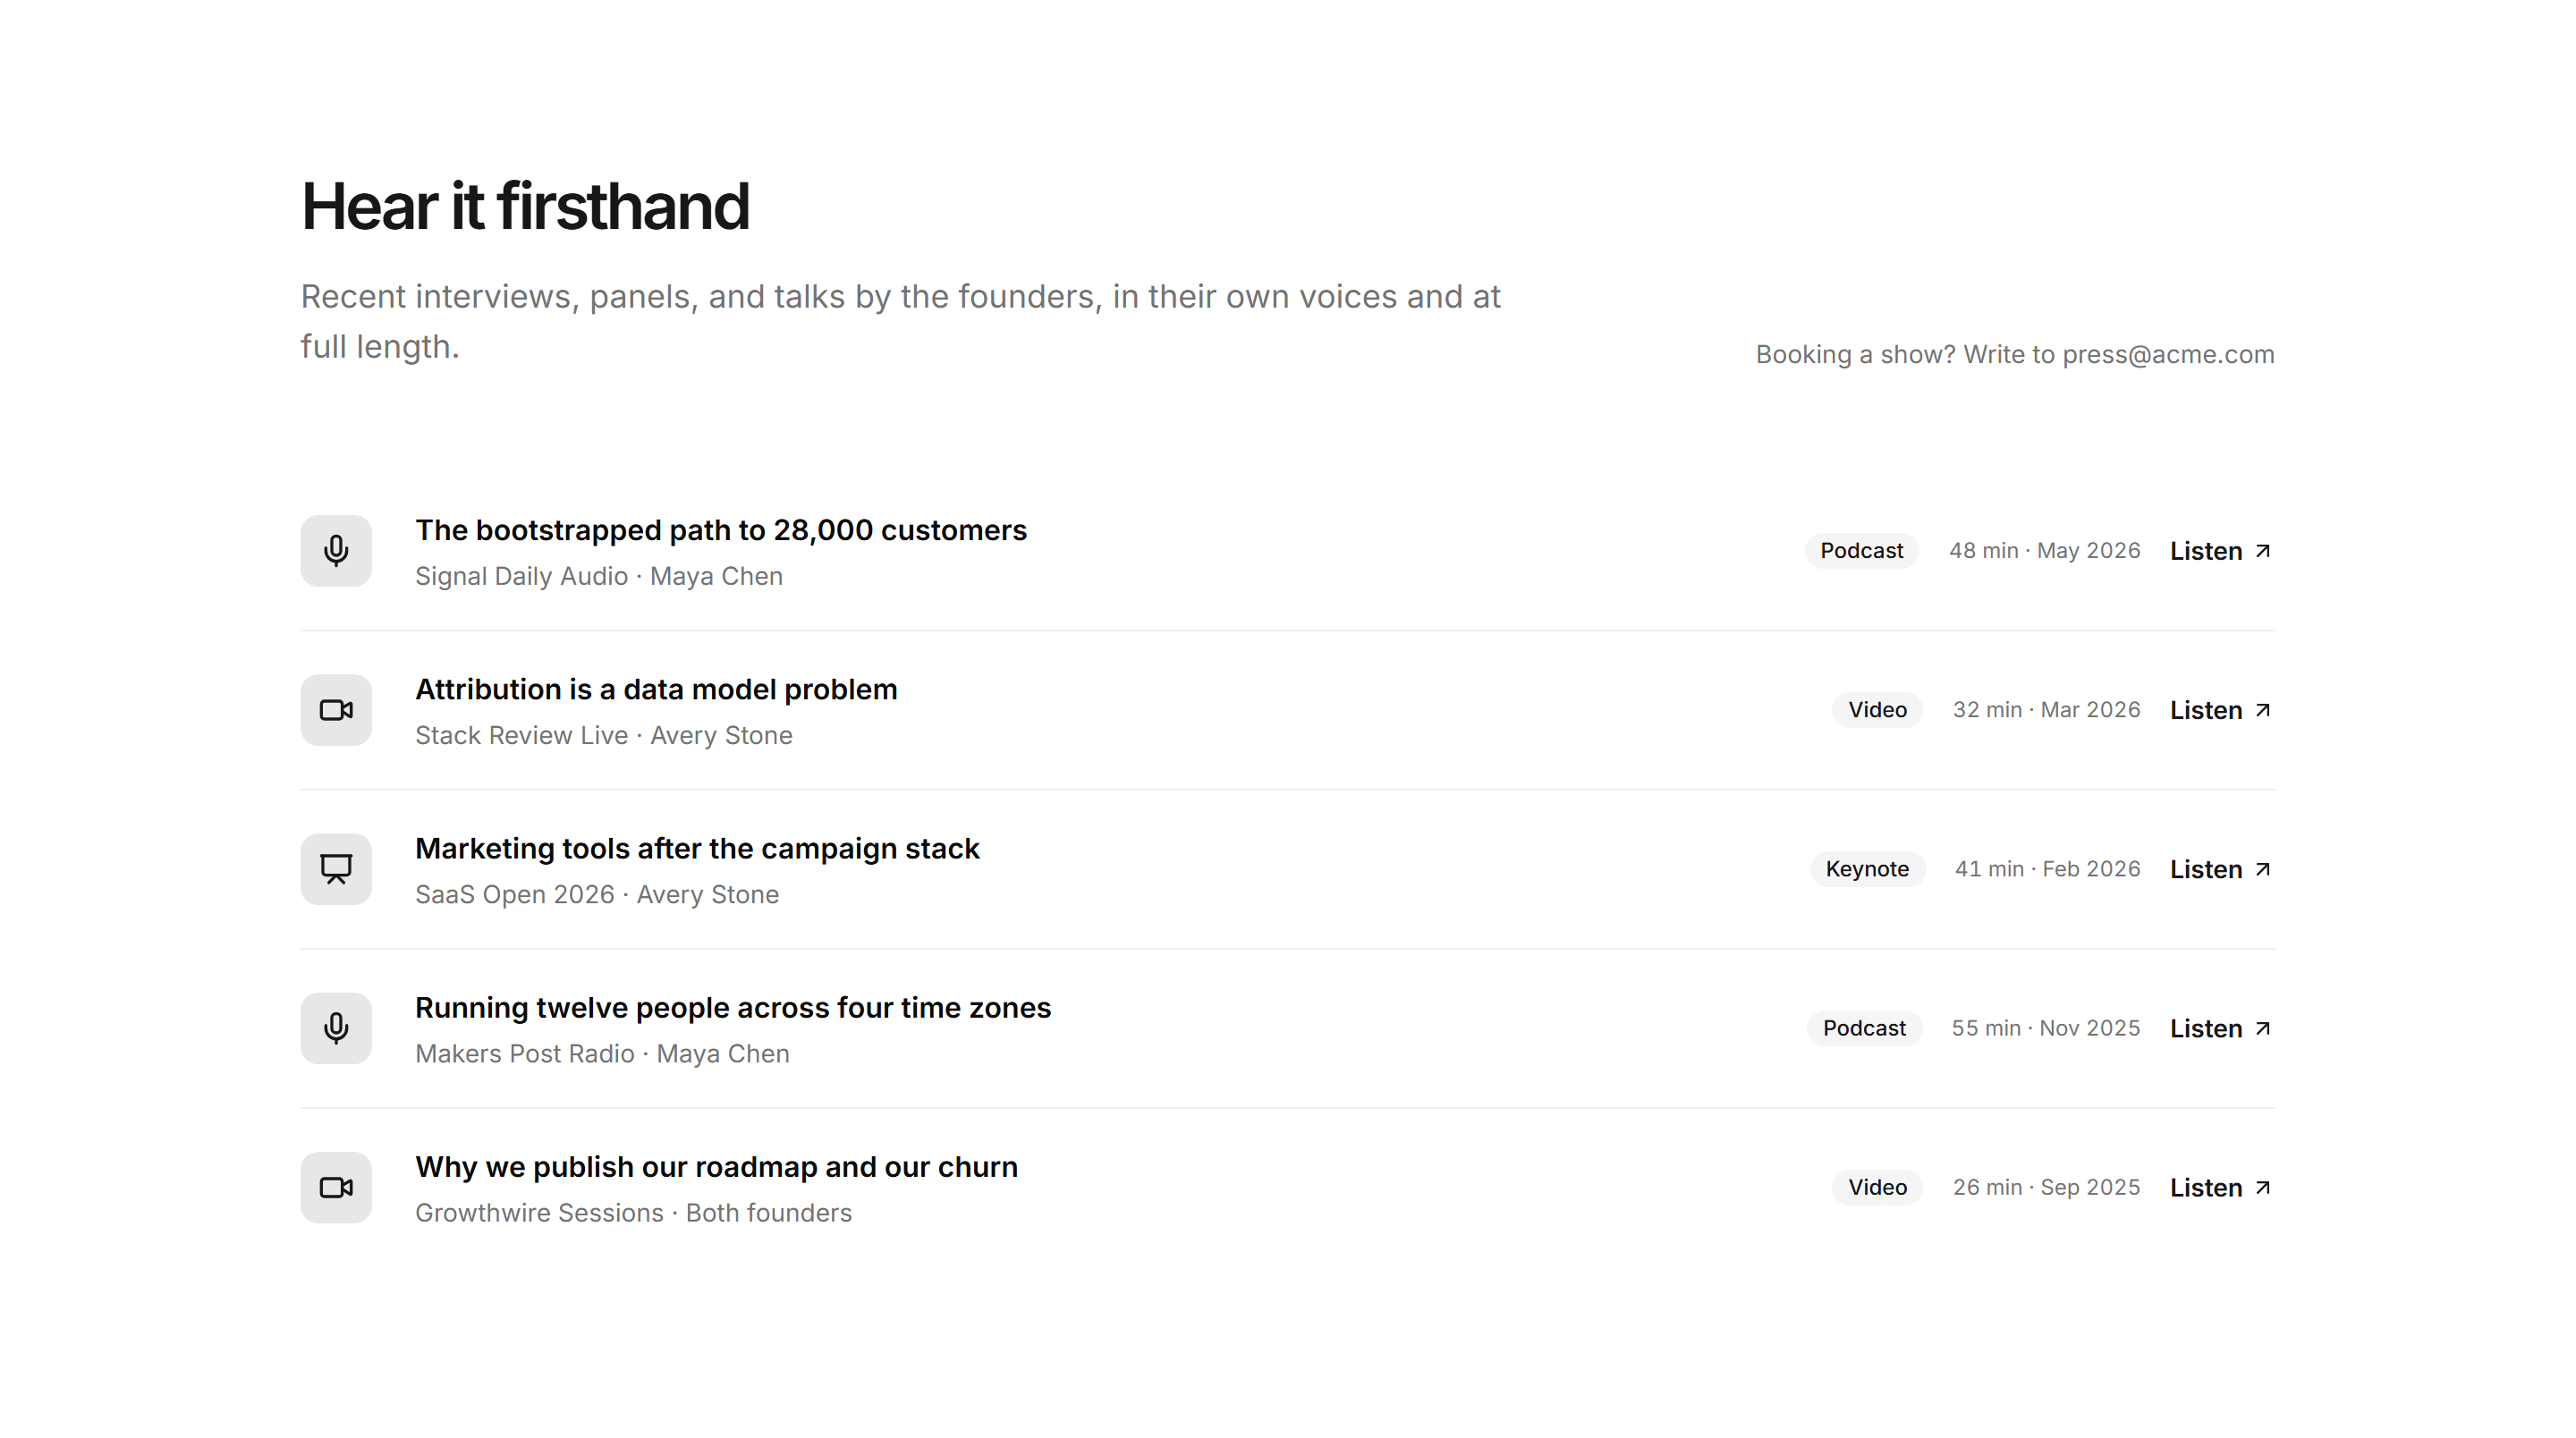Image resolution: width=2576 pixels, height=1438 pixels.
Task: Click the microphone icon for the bootstrapped path episode
Action: coord(336,550)
